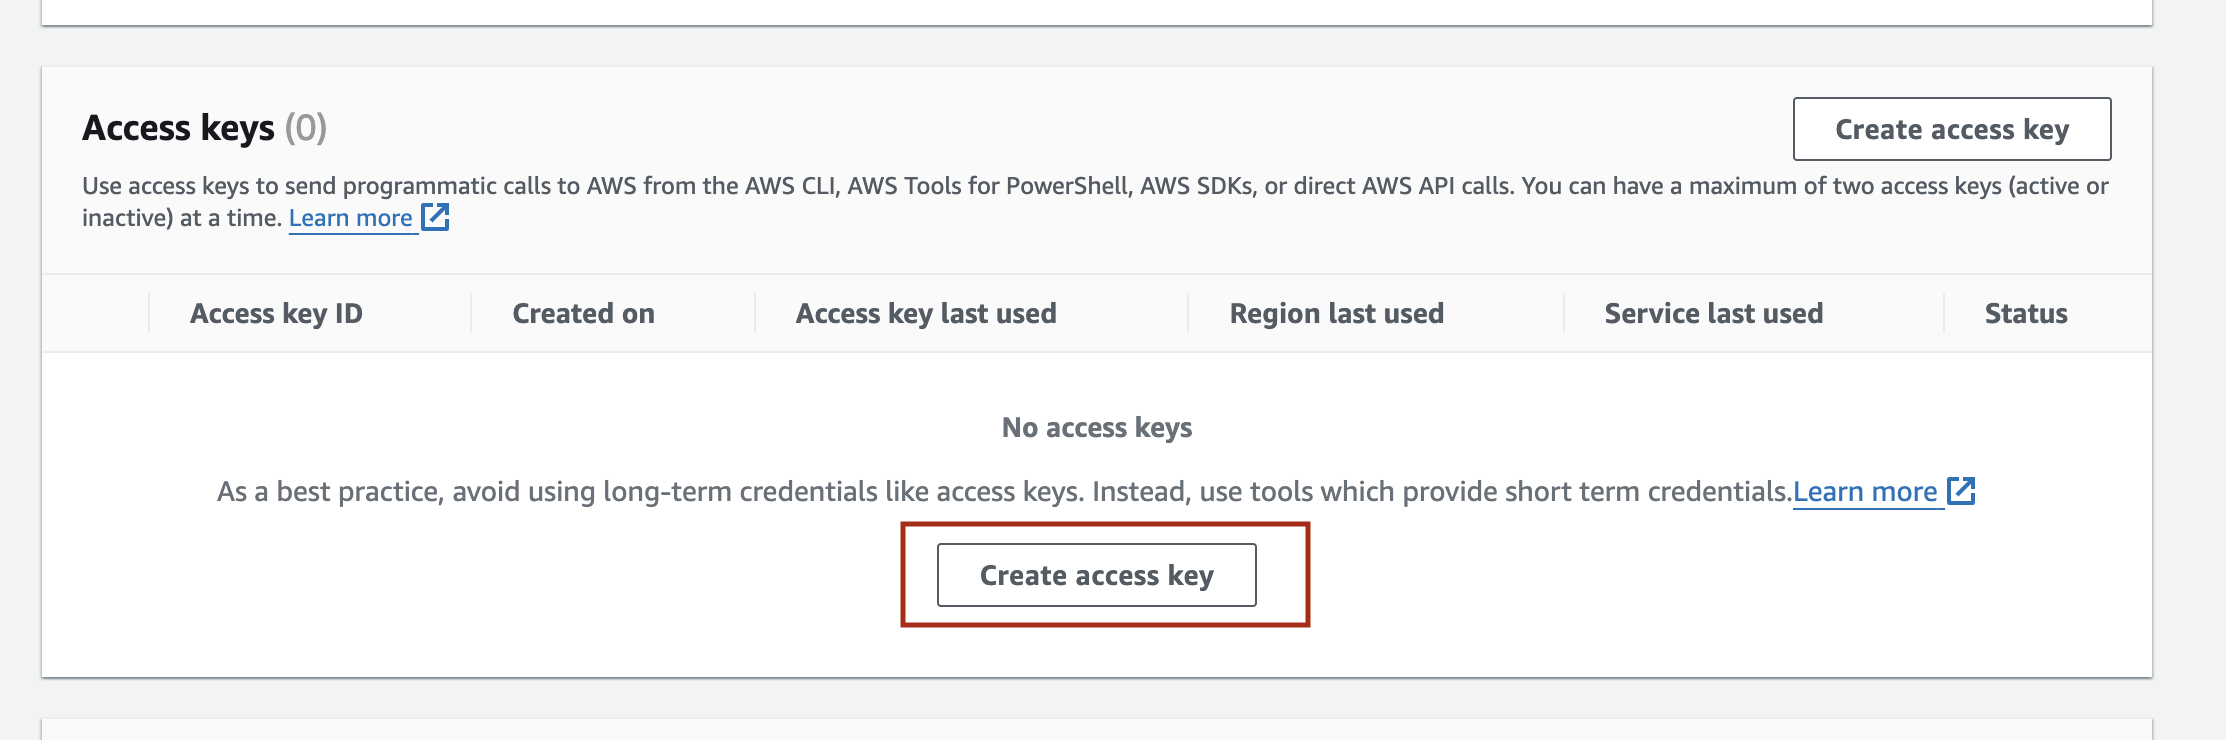
Task: Click the No access keys message
Action: click(x=1097, y=427)
